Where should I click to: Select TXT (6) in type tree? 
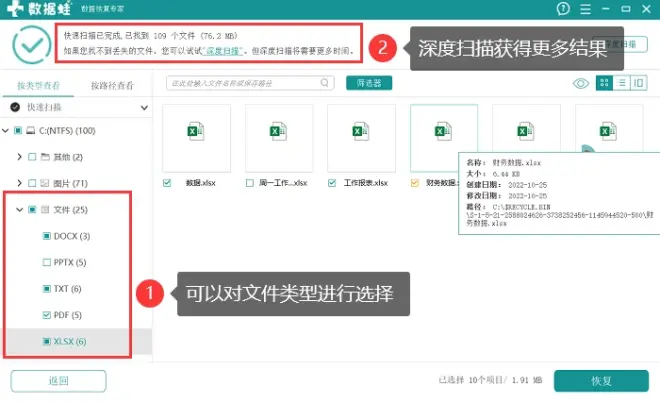tap(67, 289)
